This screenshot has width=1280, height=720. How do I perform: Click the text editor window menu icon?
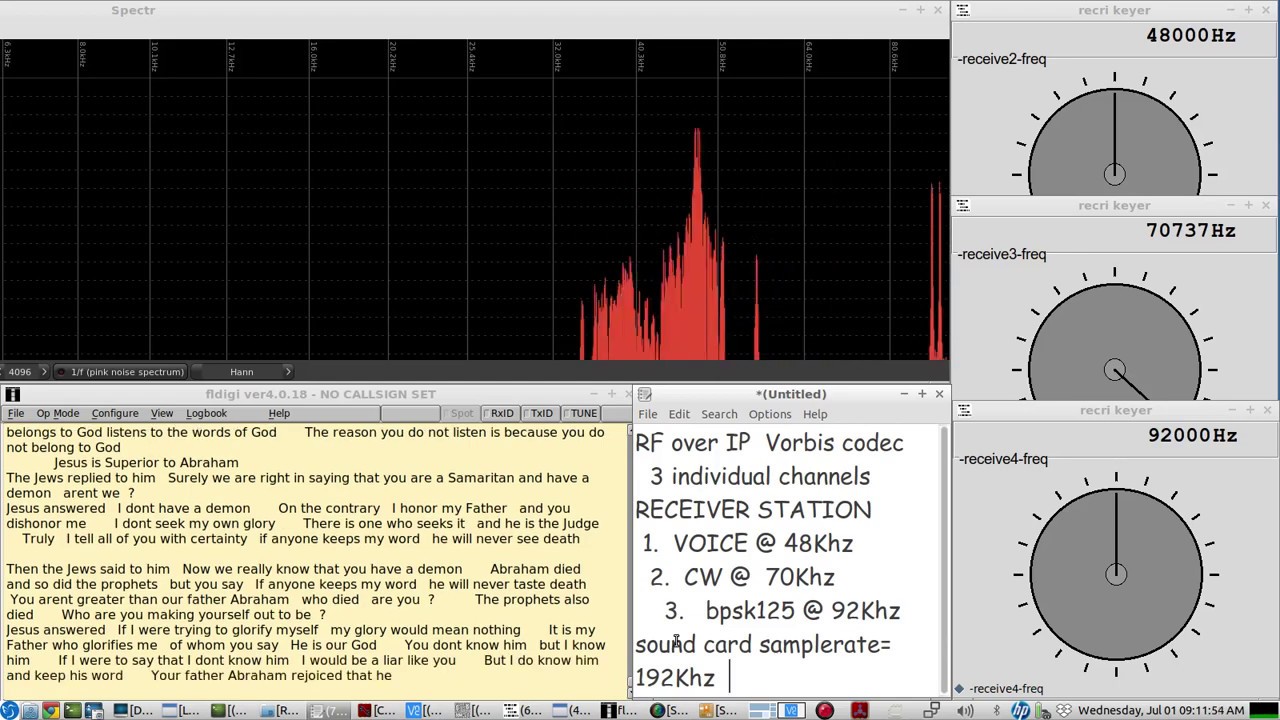point(645,394)
